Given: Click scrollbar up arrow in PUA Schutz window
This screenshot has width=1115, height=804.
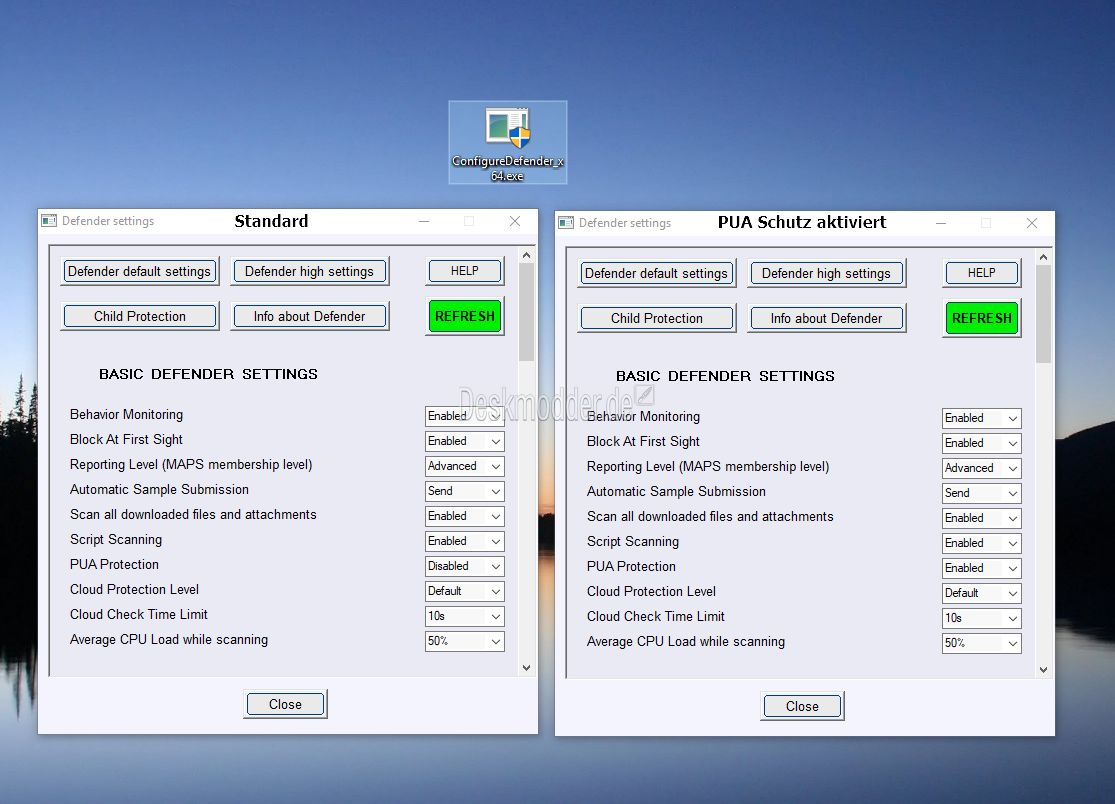Looking at the screenshot, I should pos(1043,257).
